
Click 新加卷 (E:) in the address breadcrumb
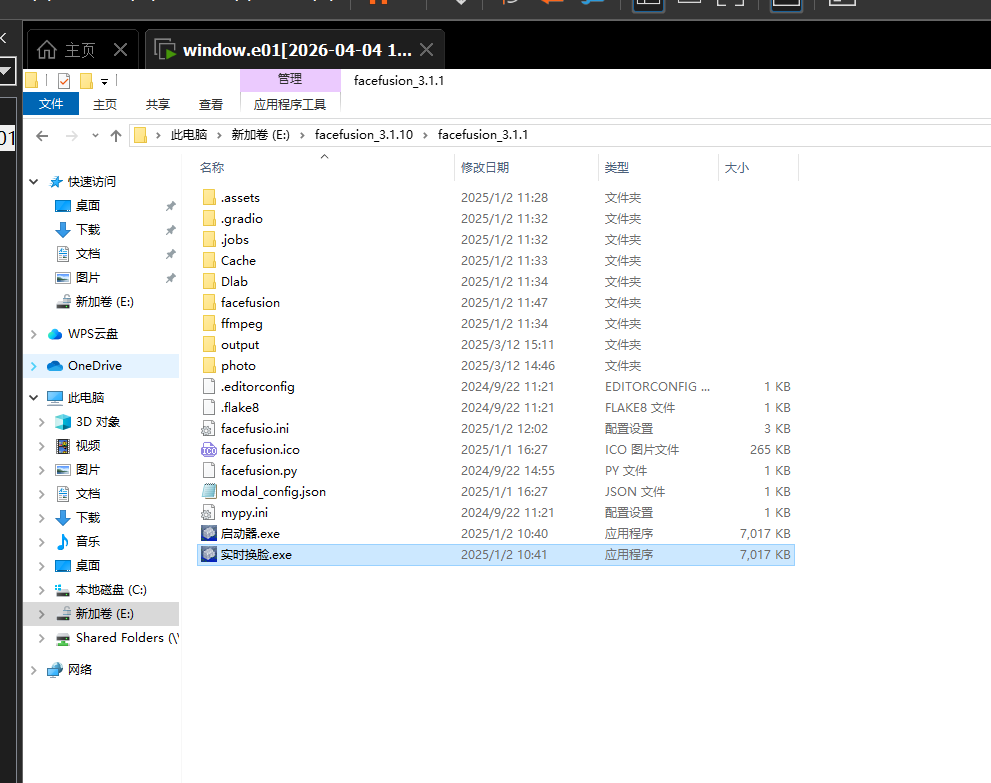(260, 135)
